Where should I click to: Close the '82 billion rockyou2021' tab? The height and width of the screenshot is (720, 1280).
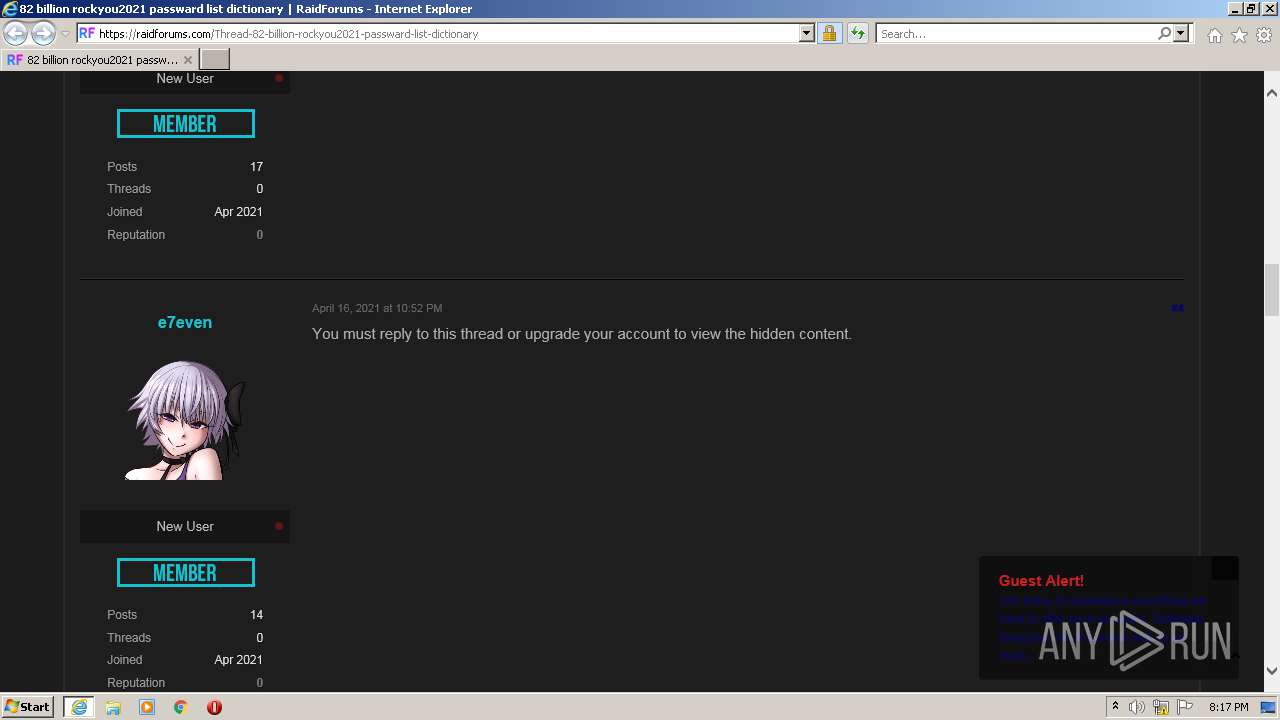187,60
